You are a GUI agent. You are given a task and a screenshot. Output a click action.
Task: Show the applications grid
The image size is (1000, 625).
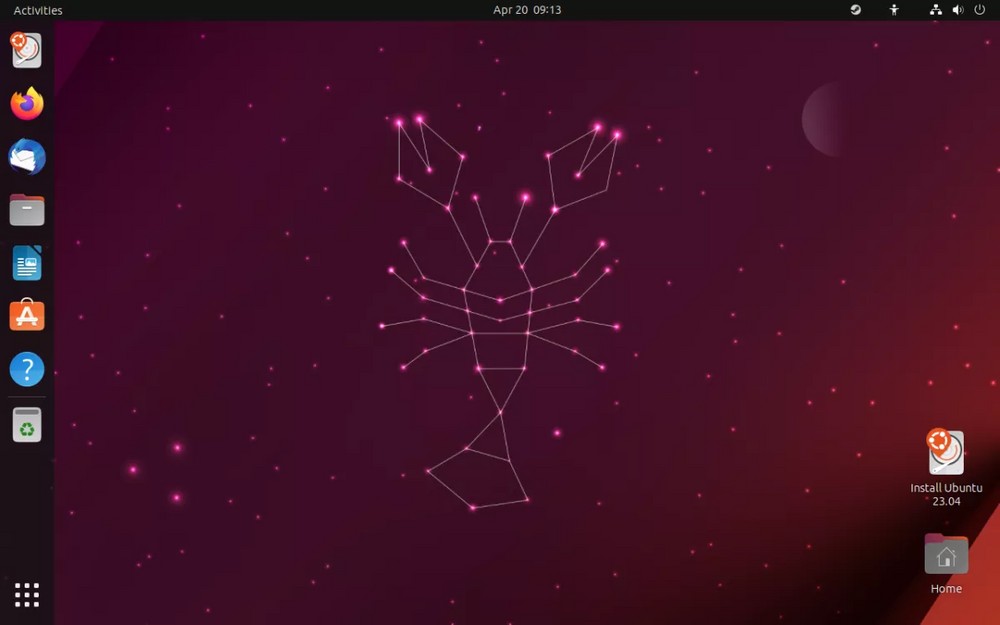[27, 594]
